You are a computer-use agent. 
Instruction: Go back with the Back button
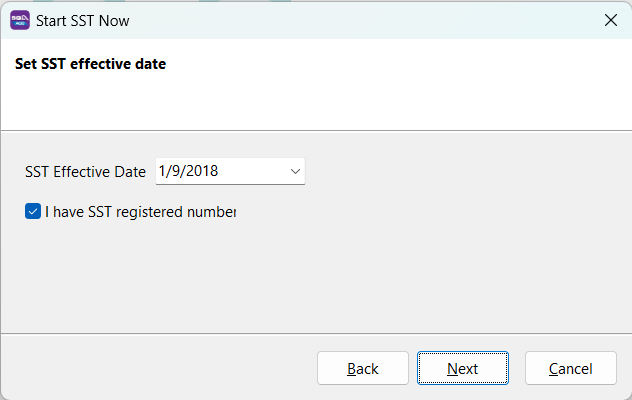point(363,369)
